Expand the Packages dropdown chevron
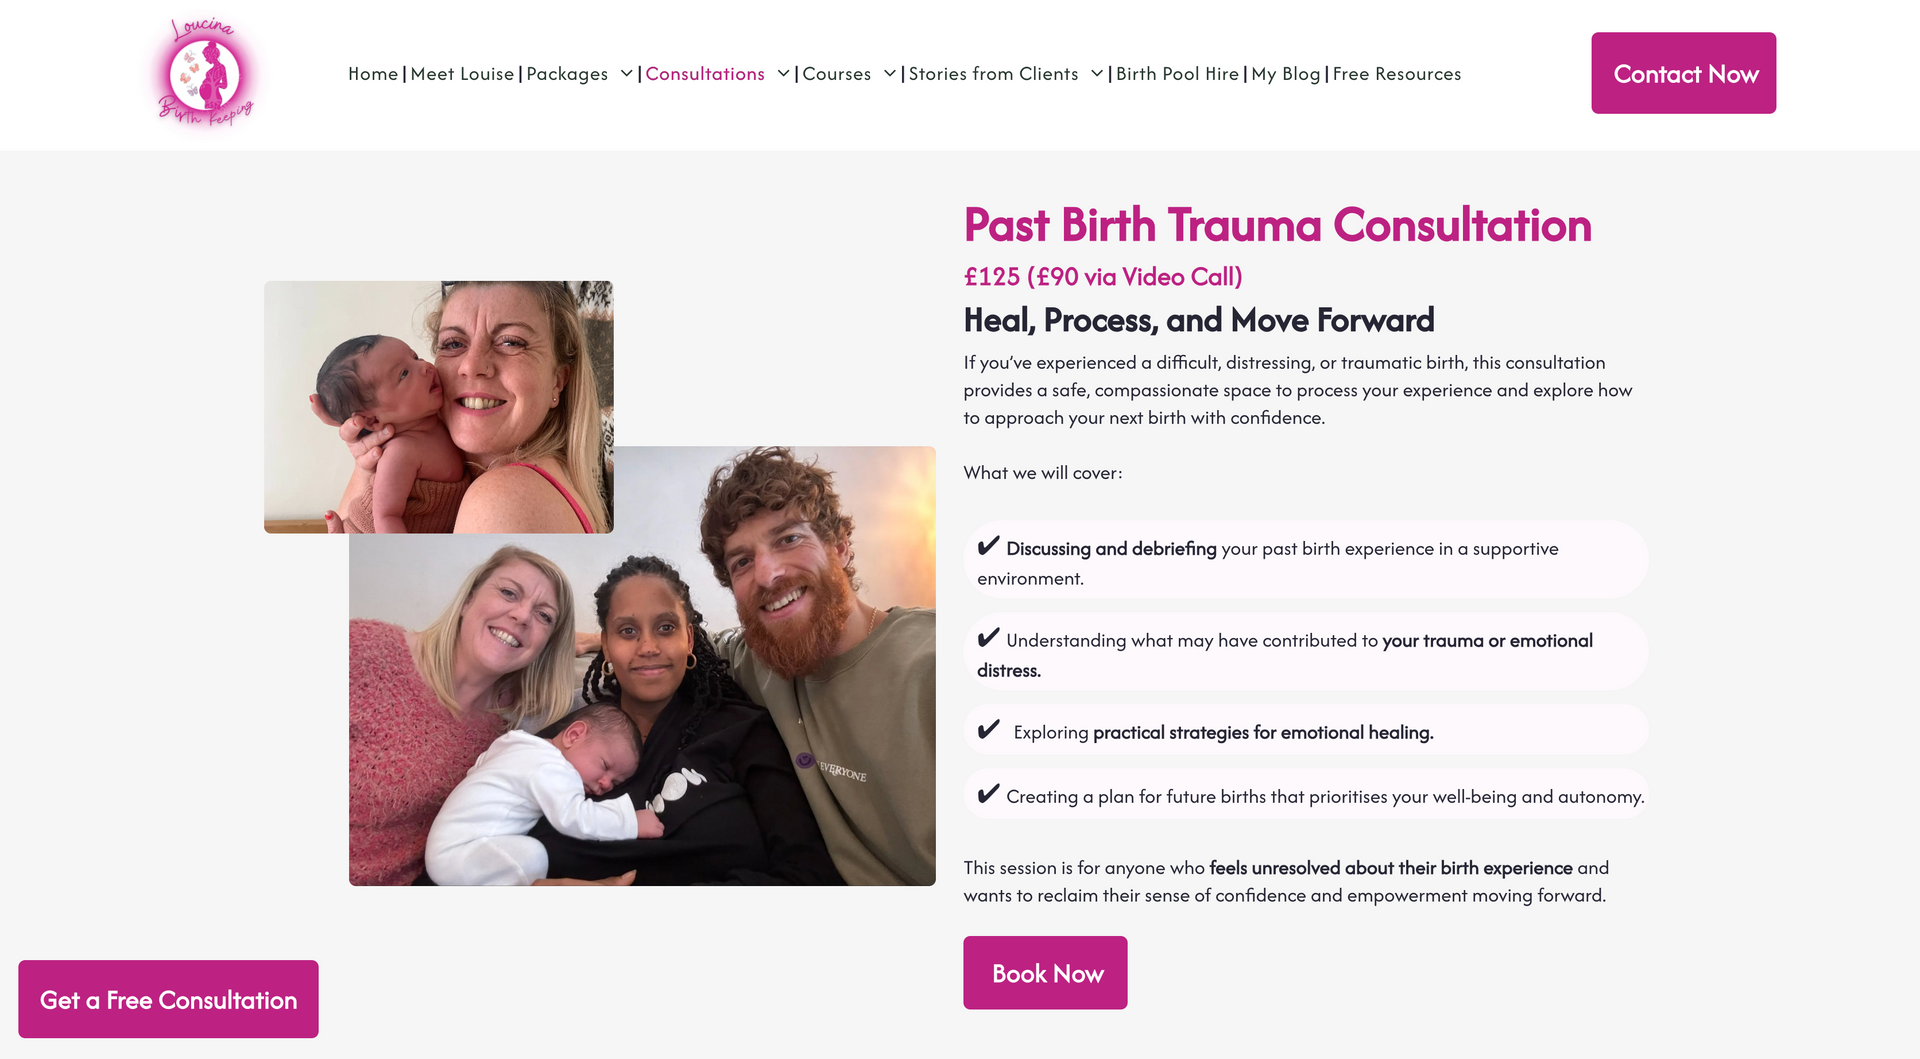 627,73
